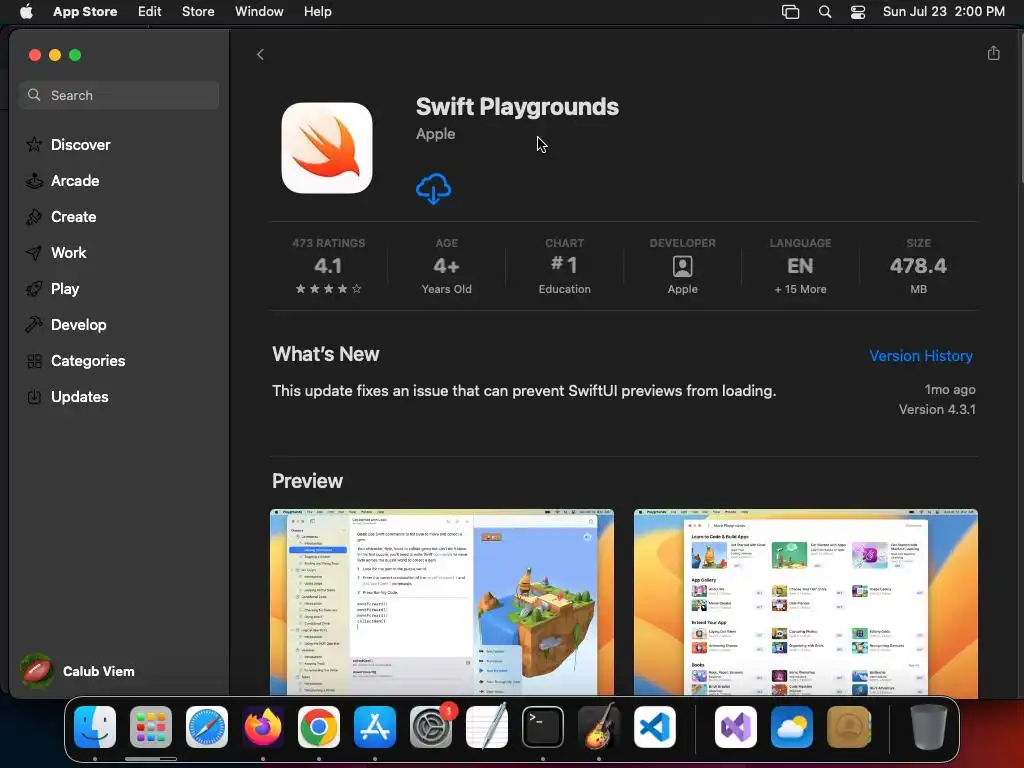Open the Window menu
The width and height of the screenshot is (1024, 768).
(259, 12)
